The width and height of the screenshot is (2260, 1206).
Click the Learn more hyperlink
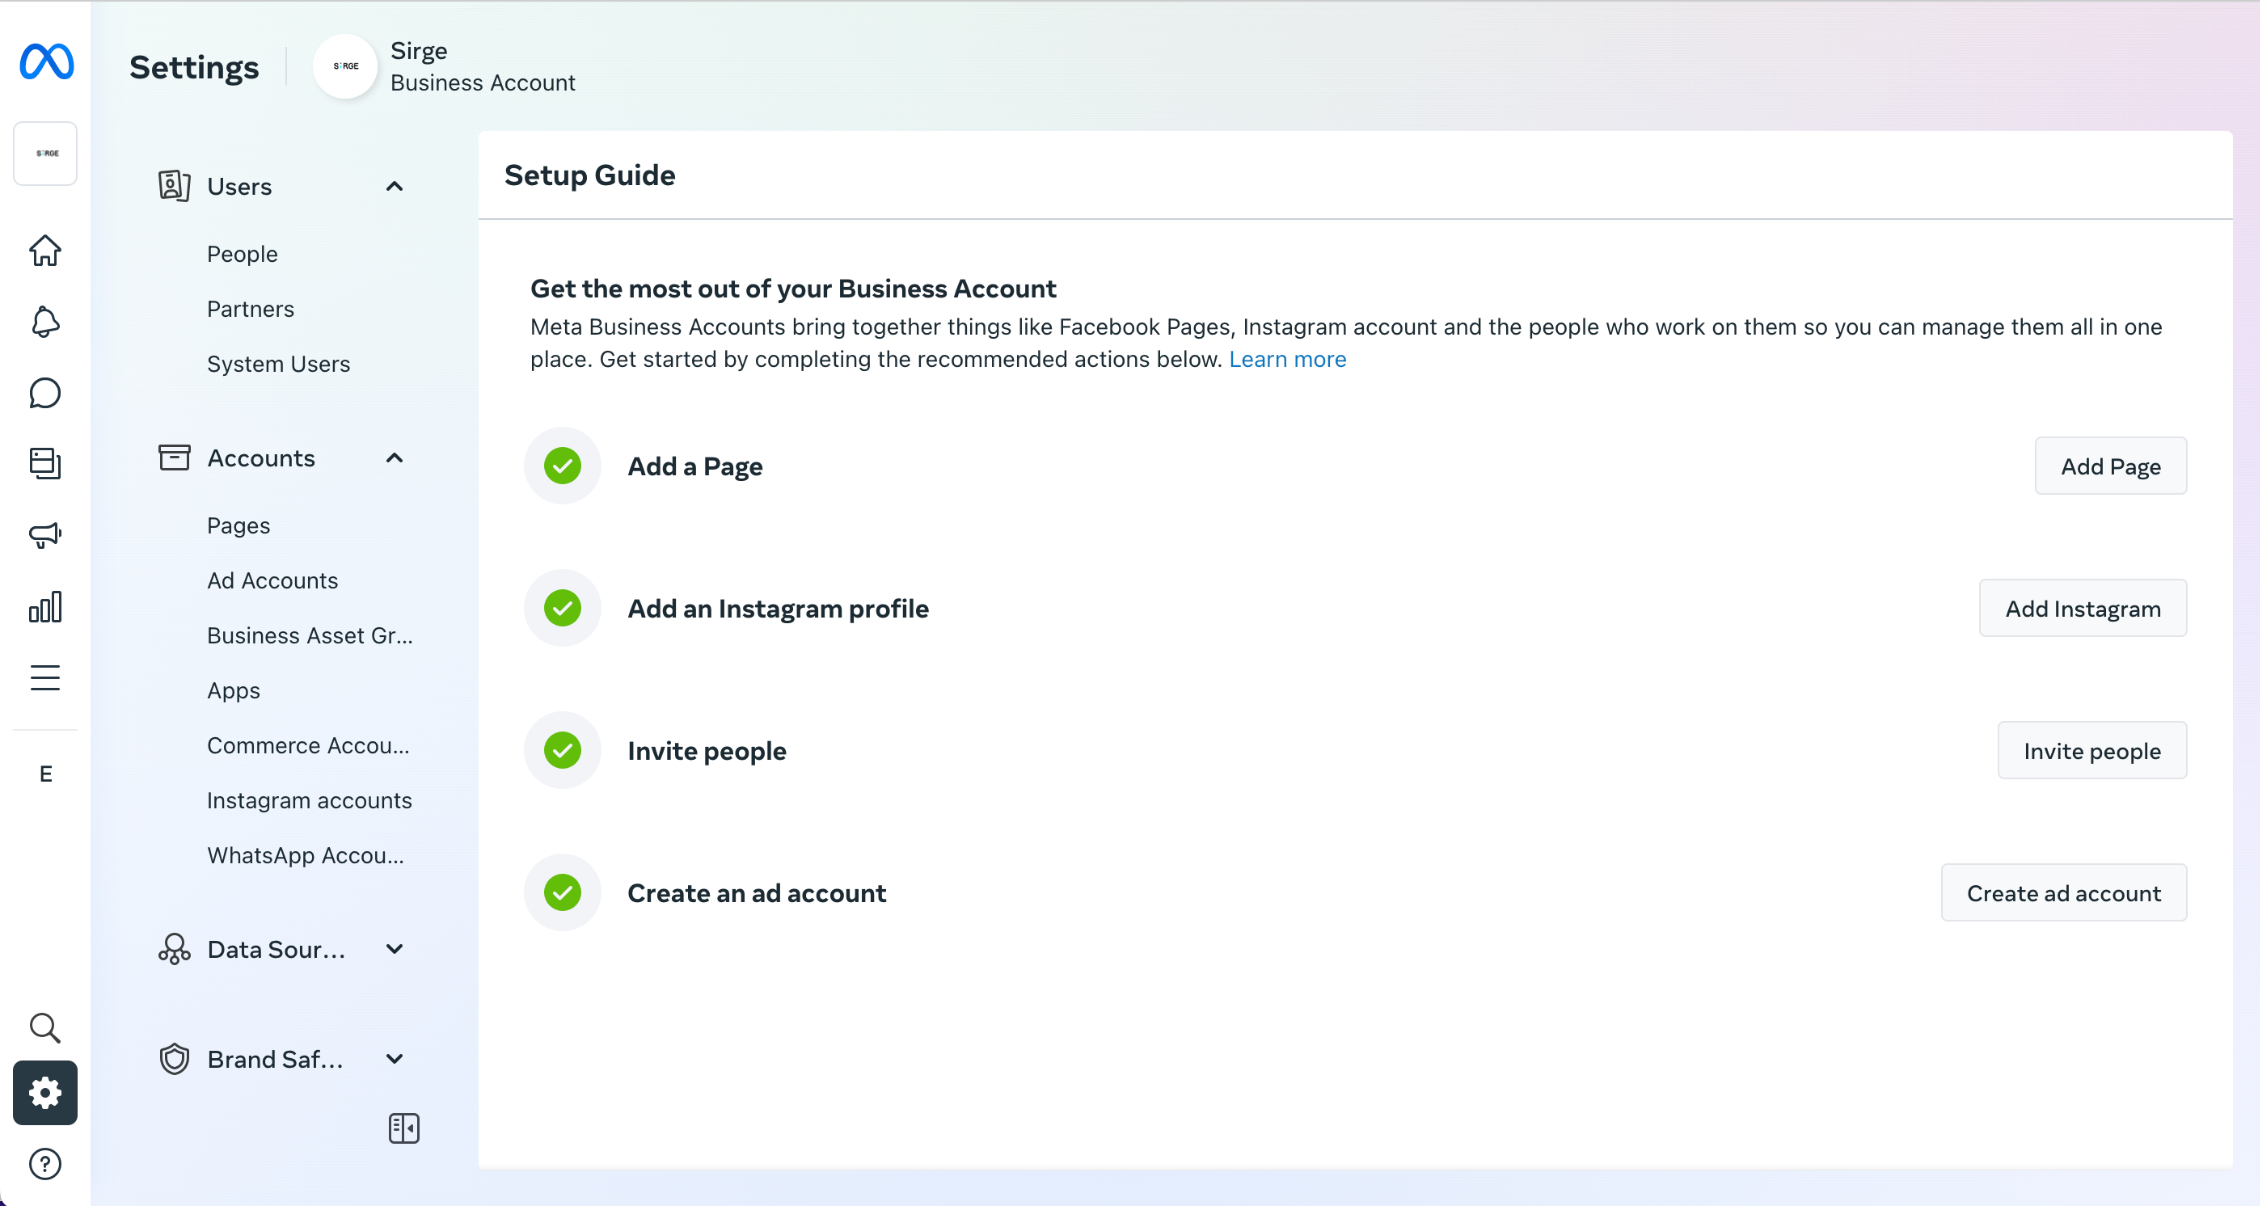(x=1287, y=359)
